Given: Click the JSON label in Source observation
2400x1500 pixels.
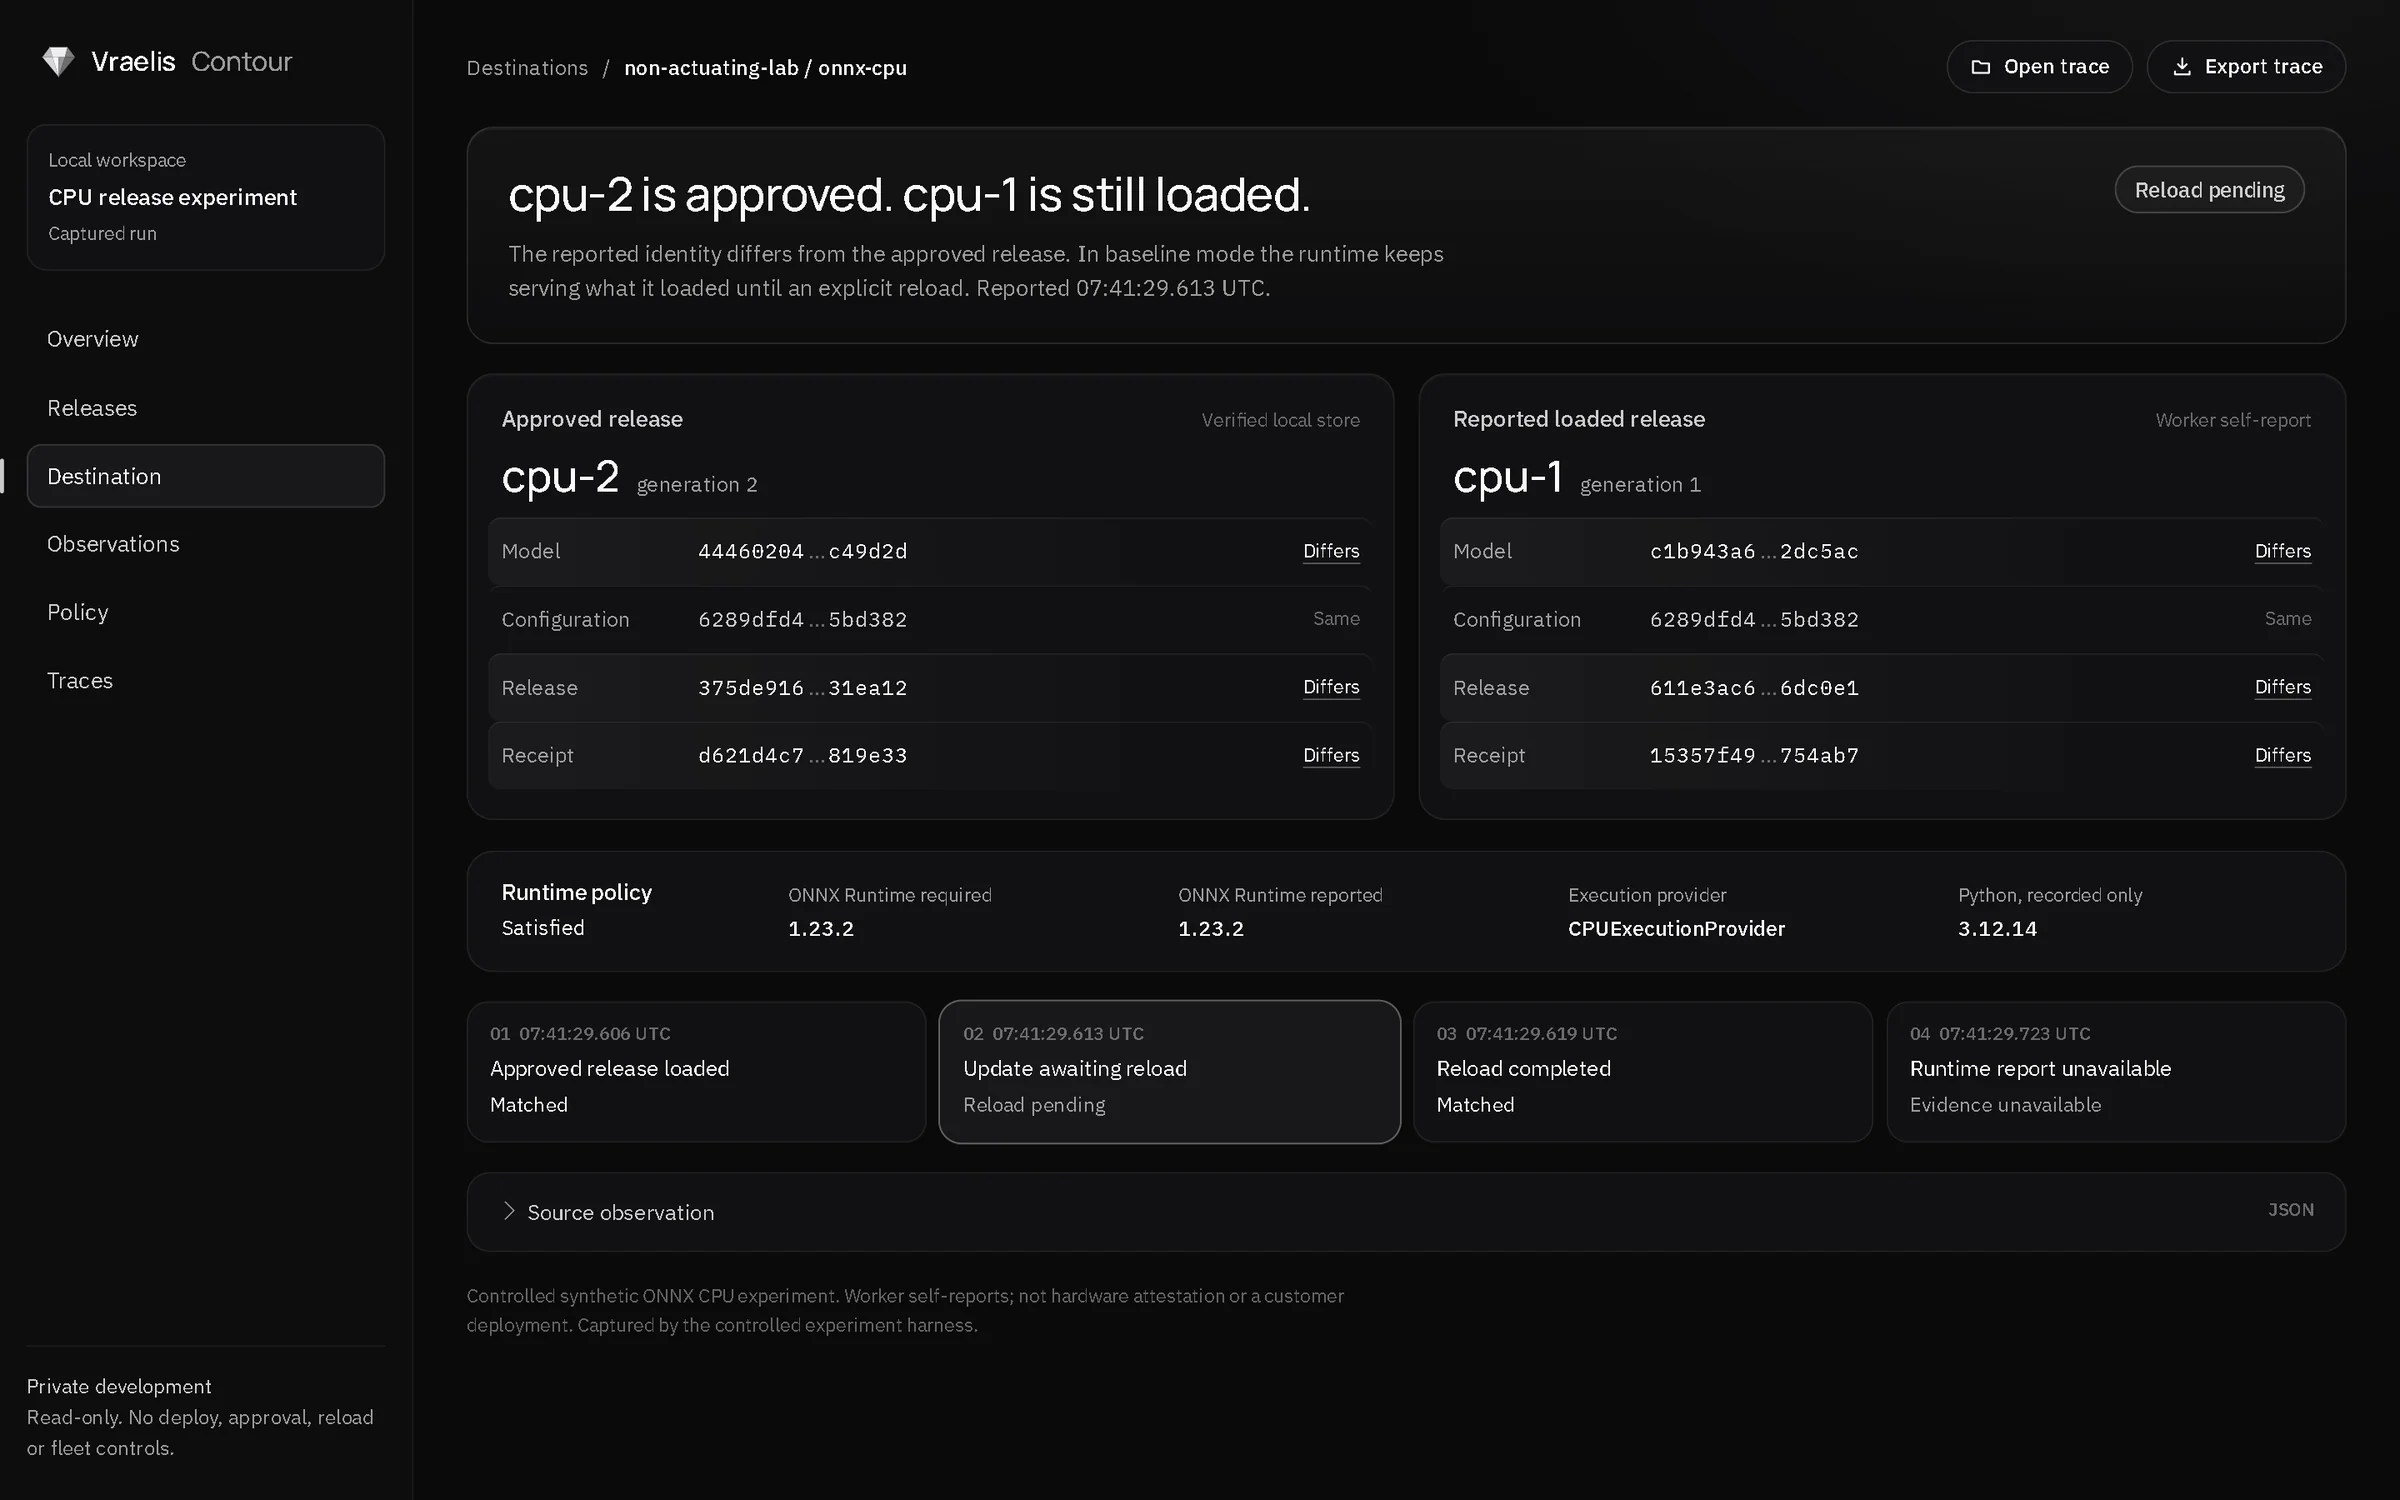Looking at the screenshot, I should pos(2290,1210).
